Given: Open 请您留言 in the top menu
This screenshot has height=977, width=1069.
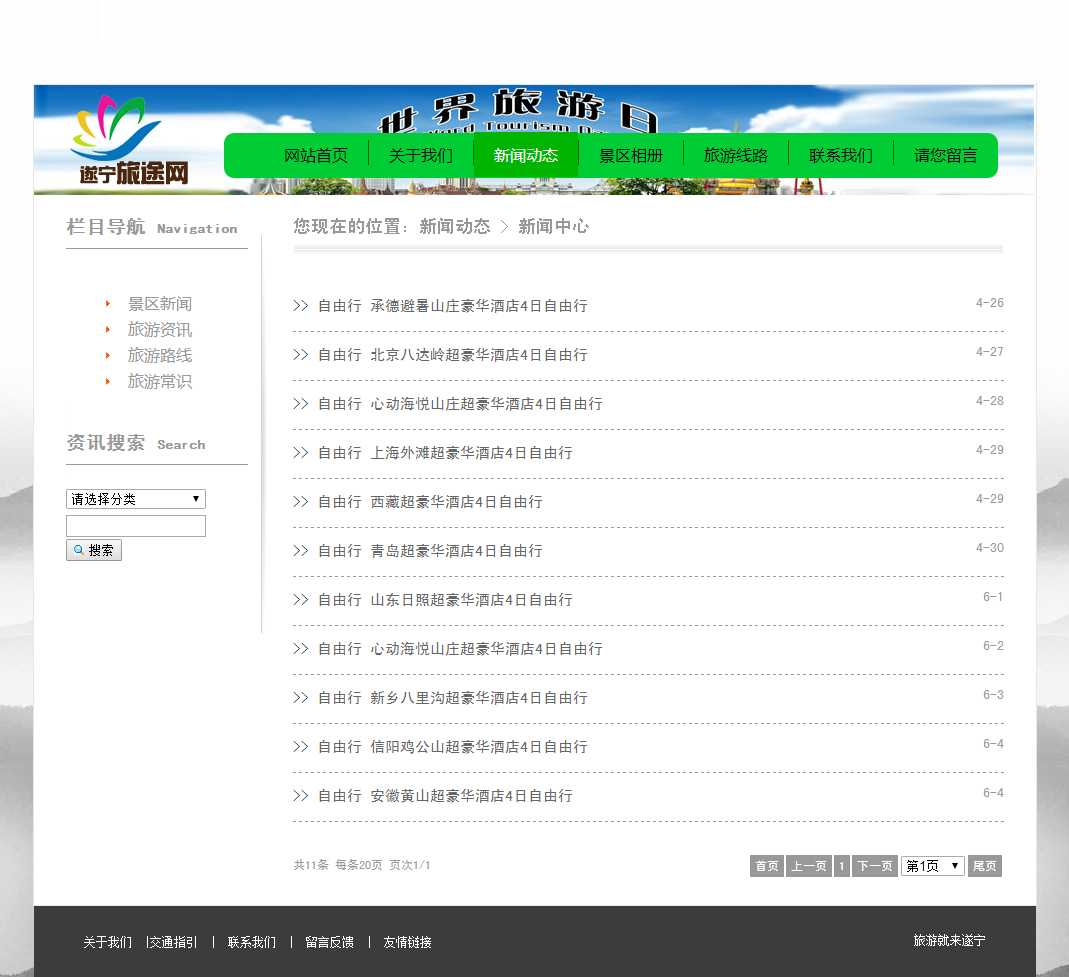Looking at the screenshot, I should [x=946, y=155].
